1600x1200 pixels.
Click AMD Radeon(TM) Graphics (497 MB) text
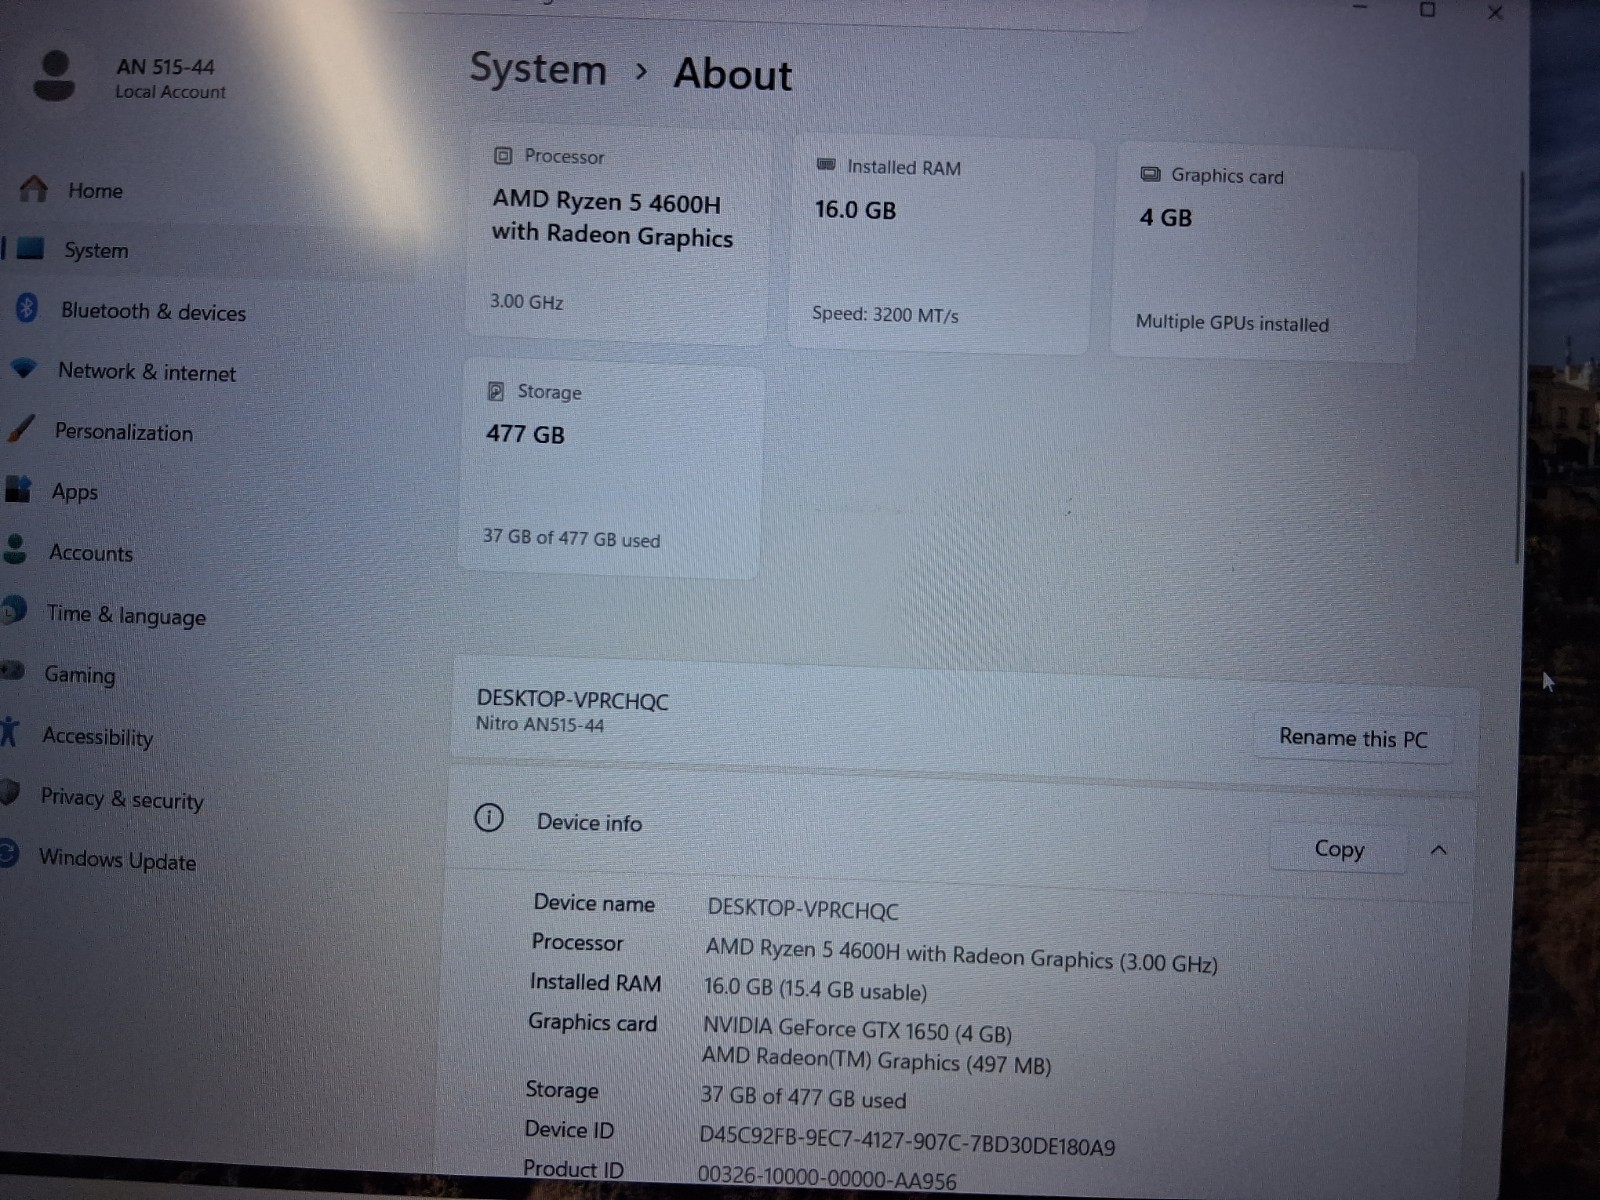(x=876, y=1060)
